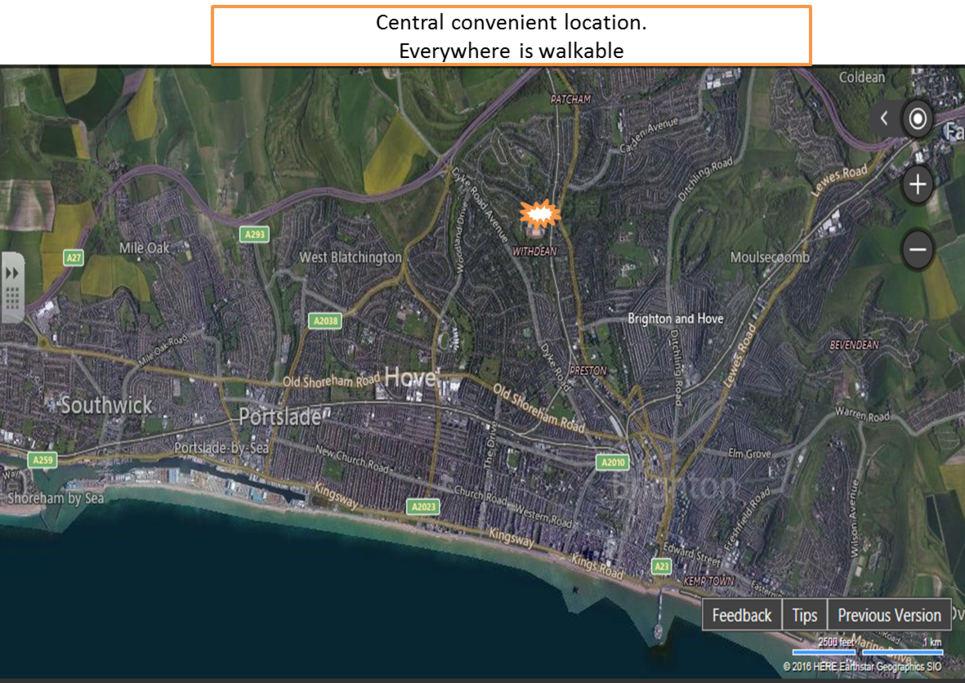Click the A293 road shield
965x683 pixels.
pyautogui.click(x=254, y=234)
